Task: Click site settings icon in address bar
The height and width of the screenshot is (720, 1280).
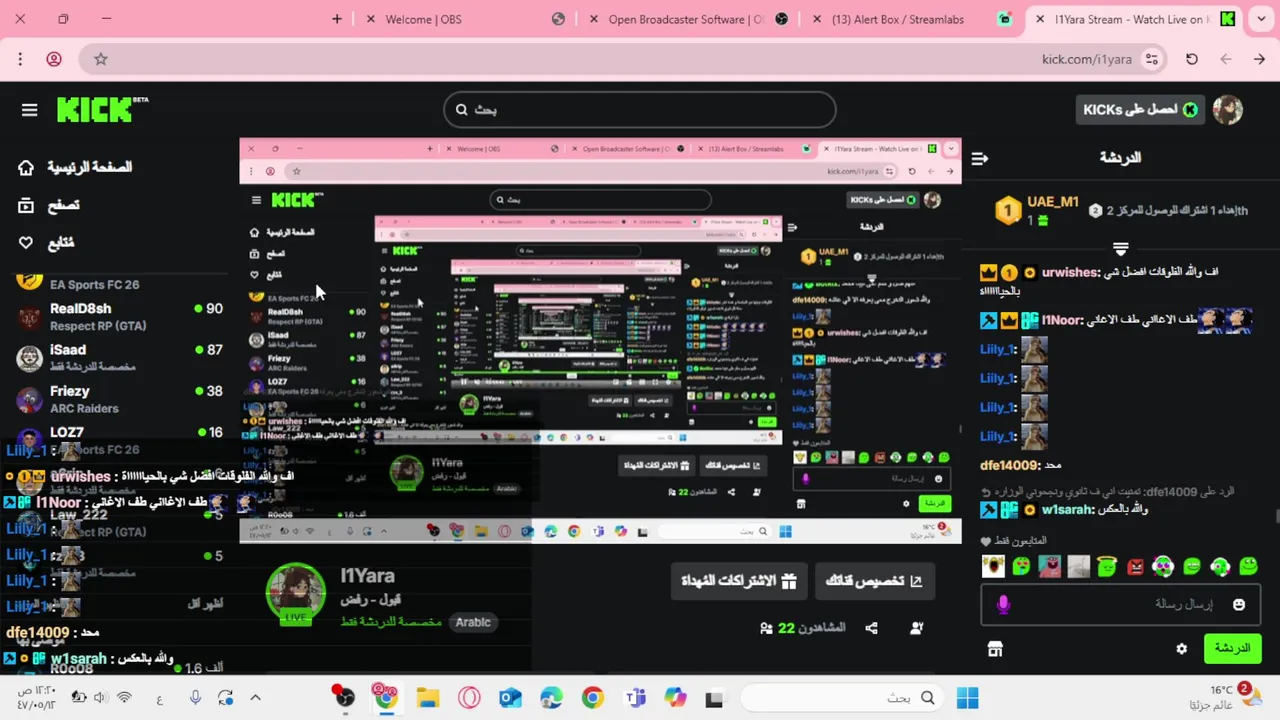Action: point(1152,59)
